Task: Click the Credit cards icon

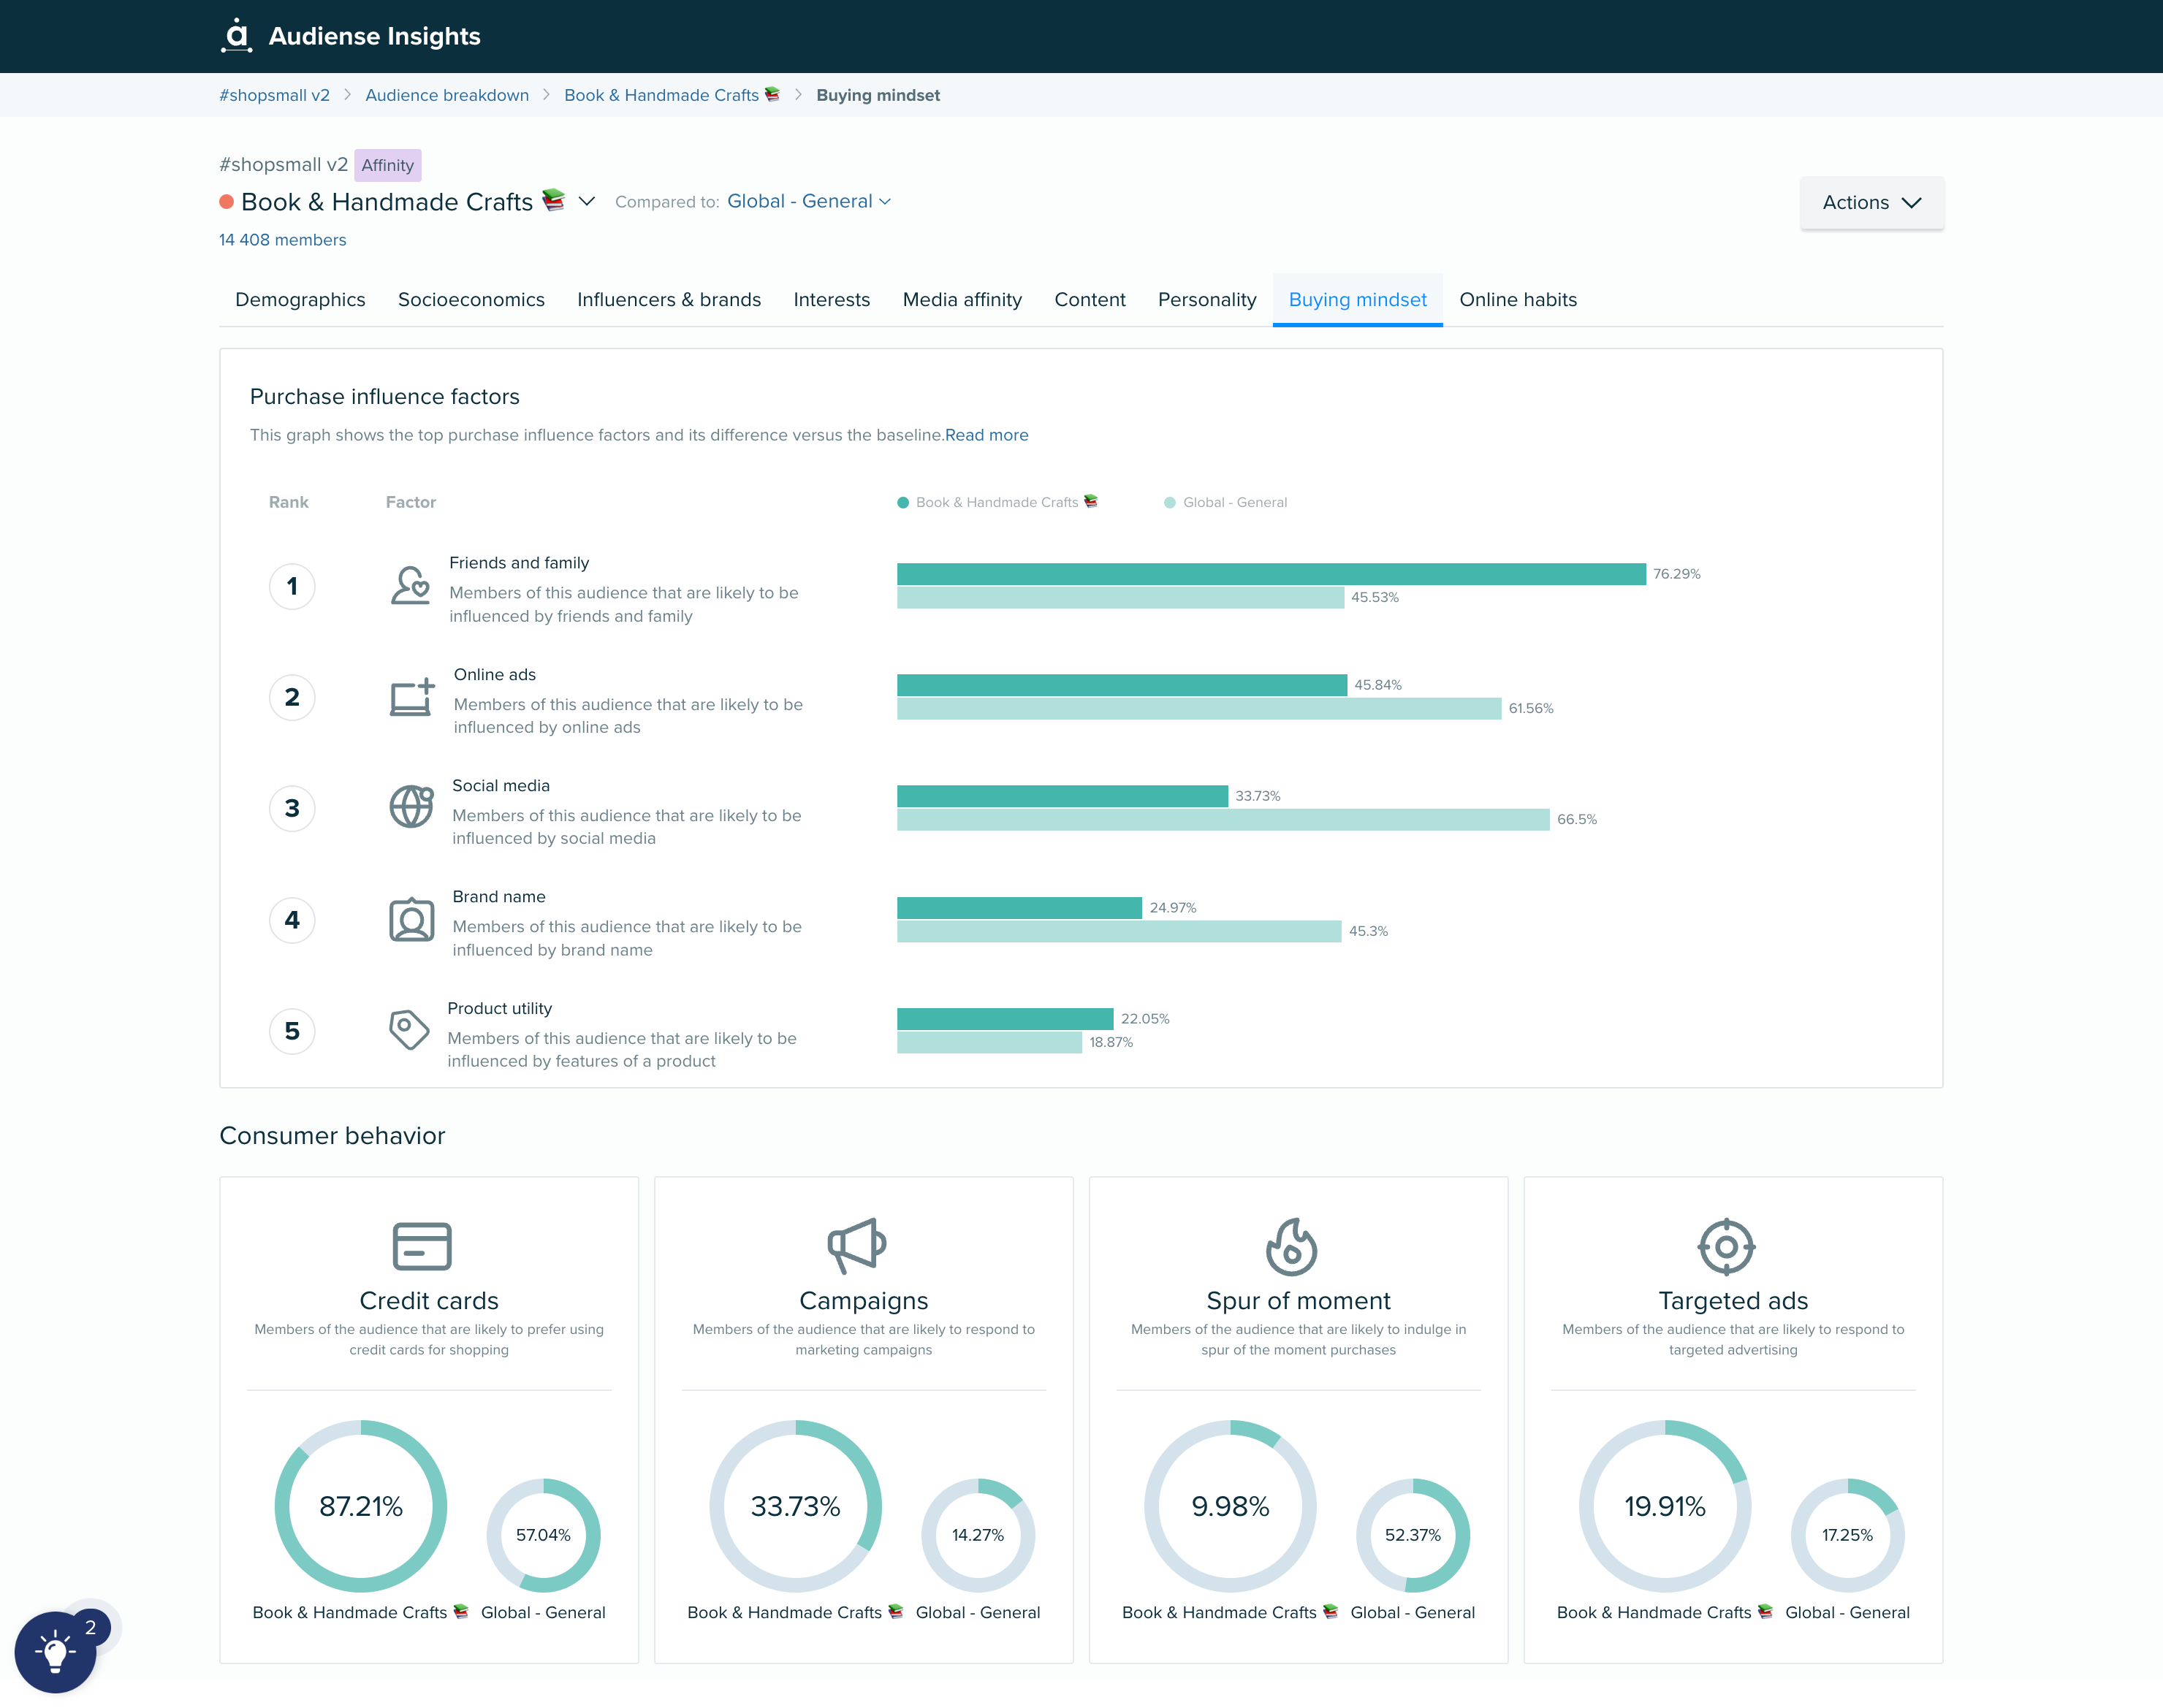Action: (422, 1246)
